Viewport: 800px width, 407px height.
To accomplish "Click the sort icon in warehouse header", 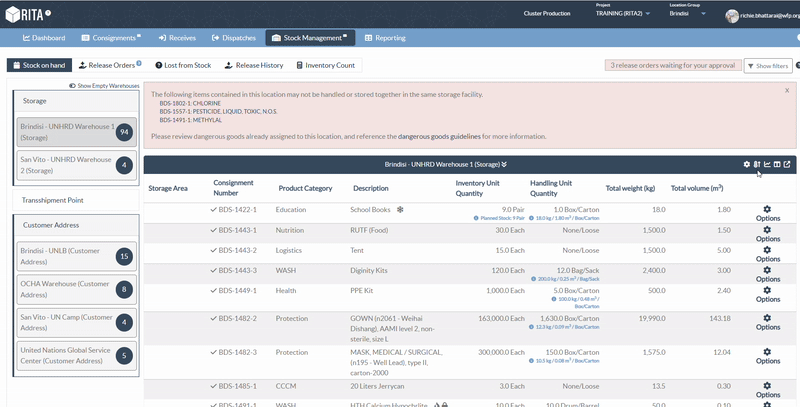I will 757,164.
